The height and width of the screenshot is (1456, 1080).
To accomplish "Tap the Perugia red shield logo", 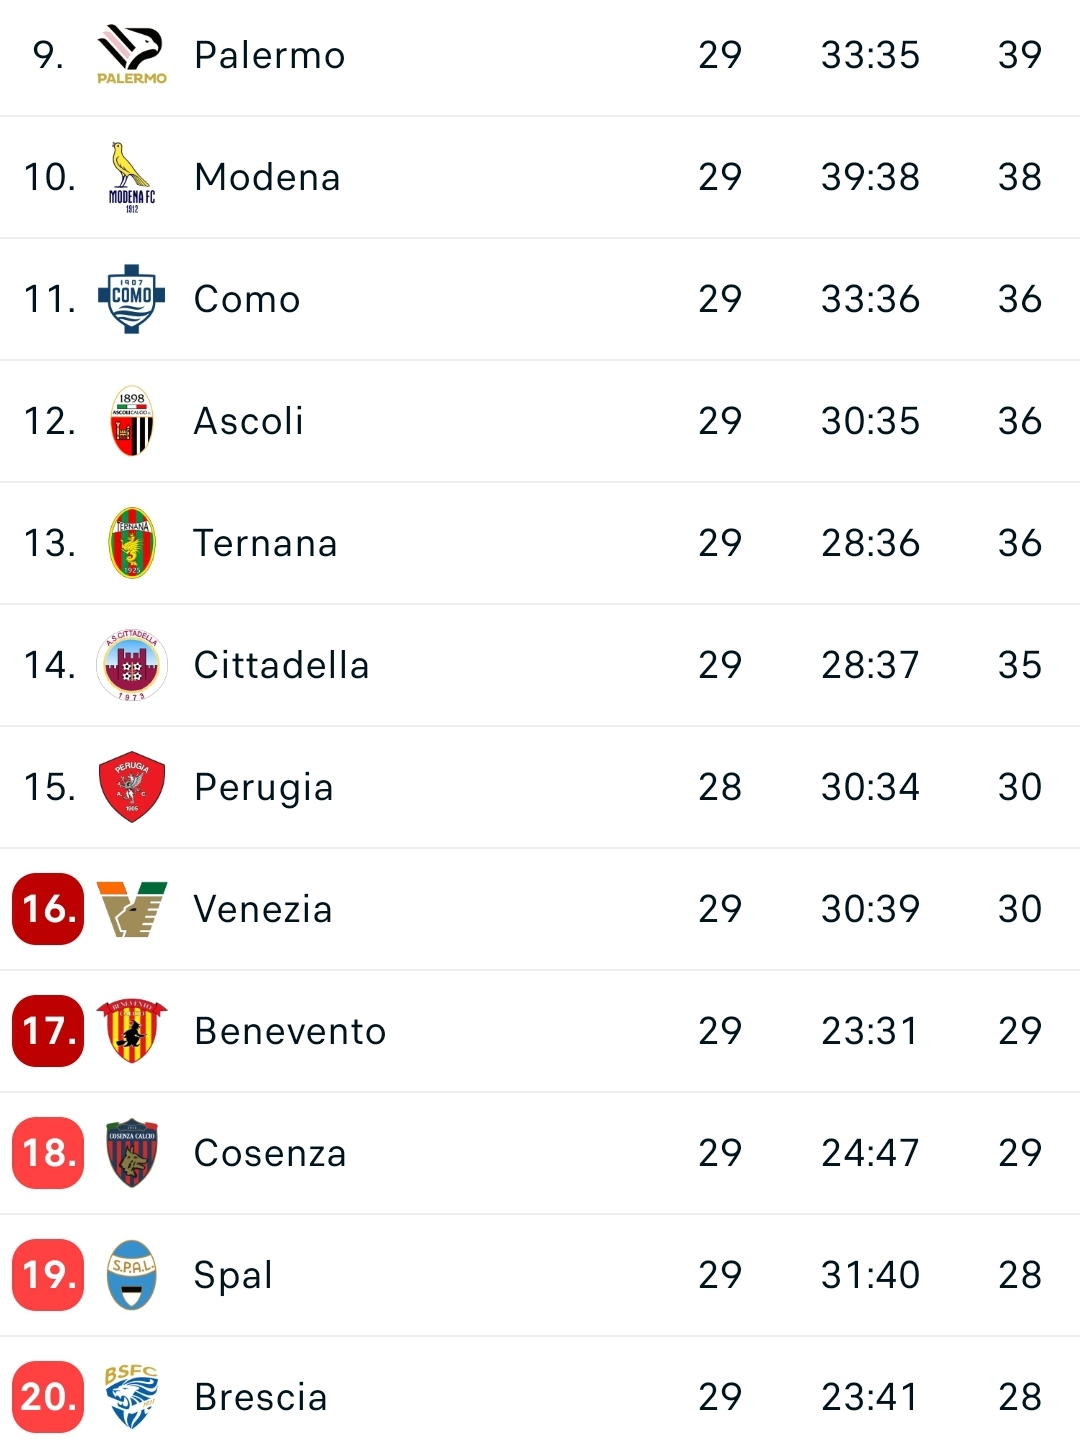I will (131, 787).
